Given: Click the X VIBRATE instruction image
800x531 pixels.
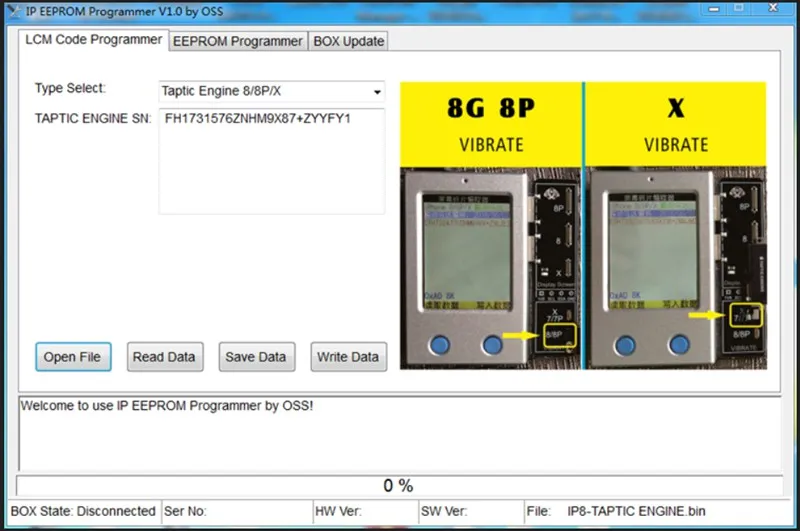Looking at the screenshot, I should click(676, 225).
